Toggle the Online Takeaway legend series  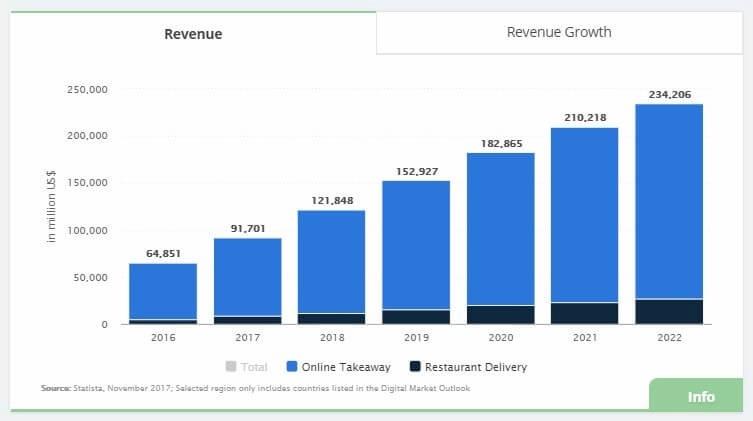point(339,367)
